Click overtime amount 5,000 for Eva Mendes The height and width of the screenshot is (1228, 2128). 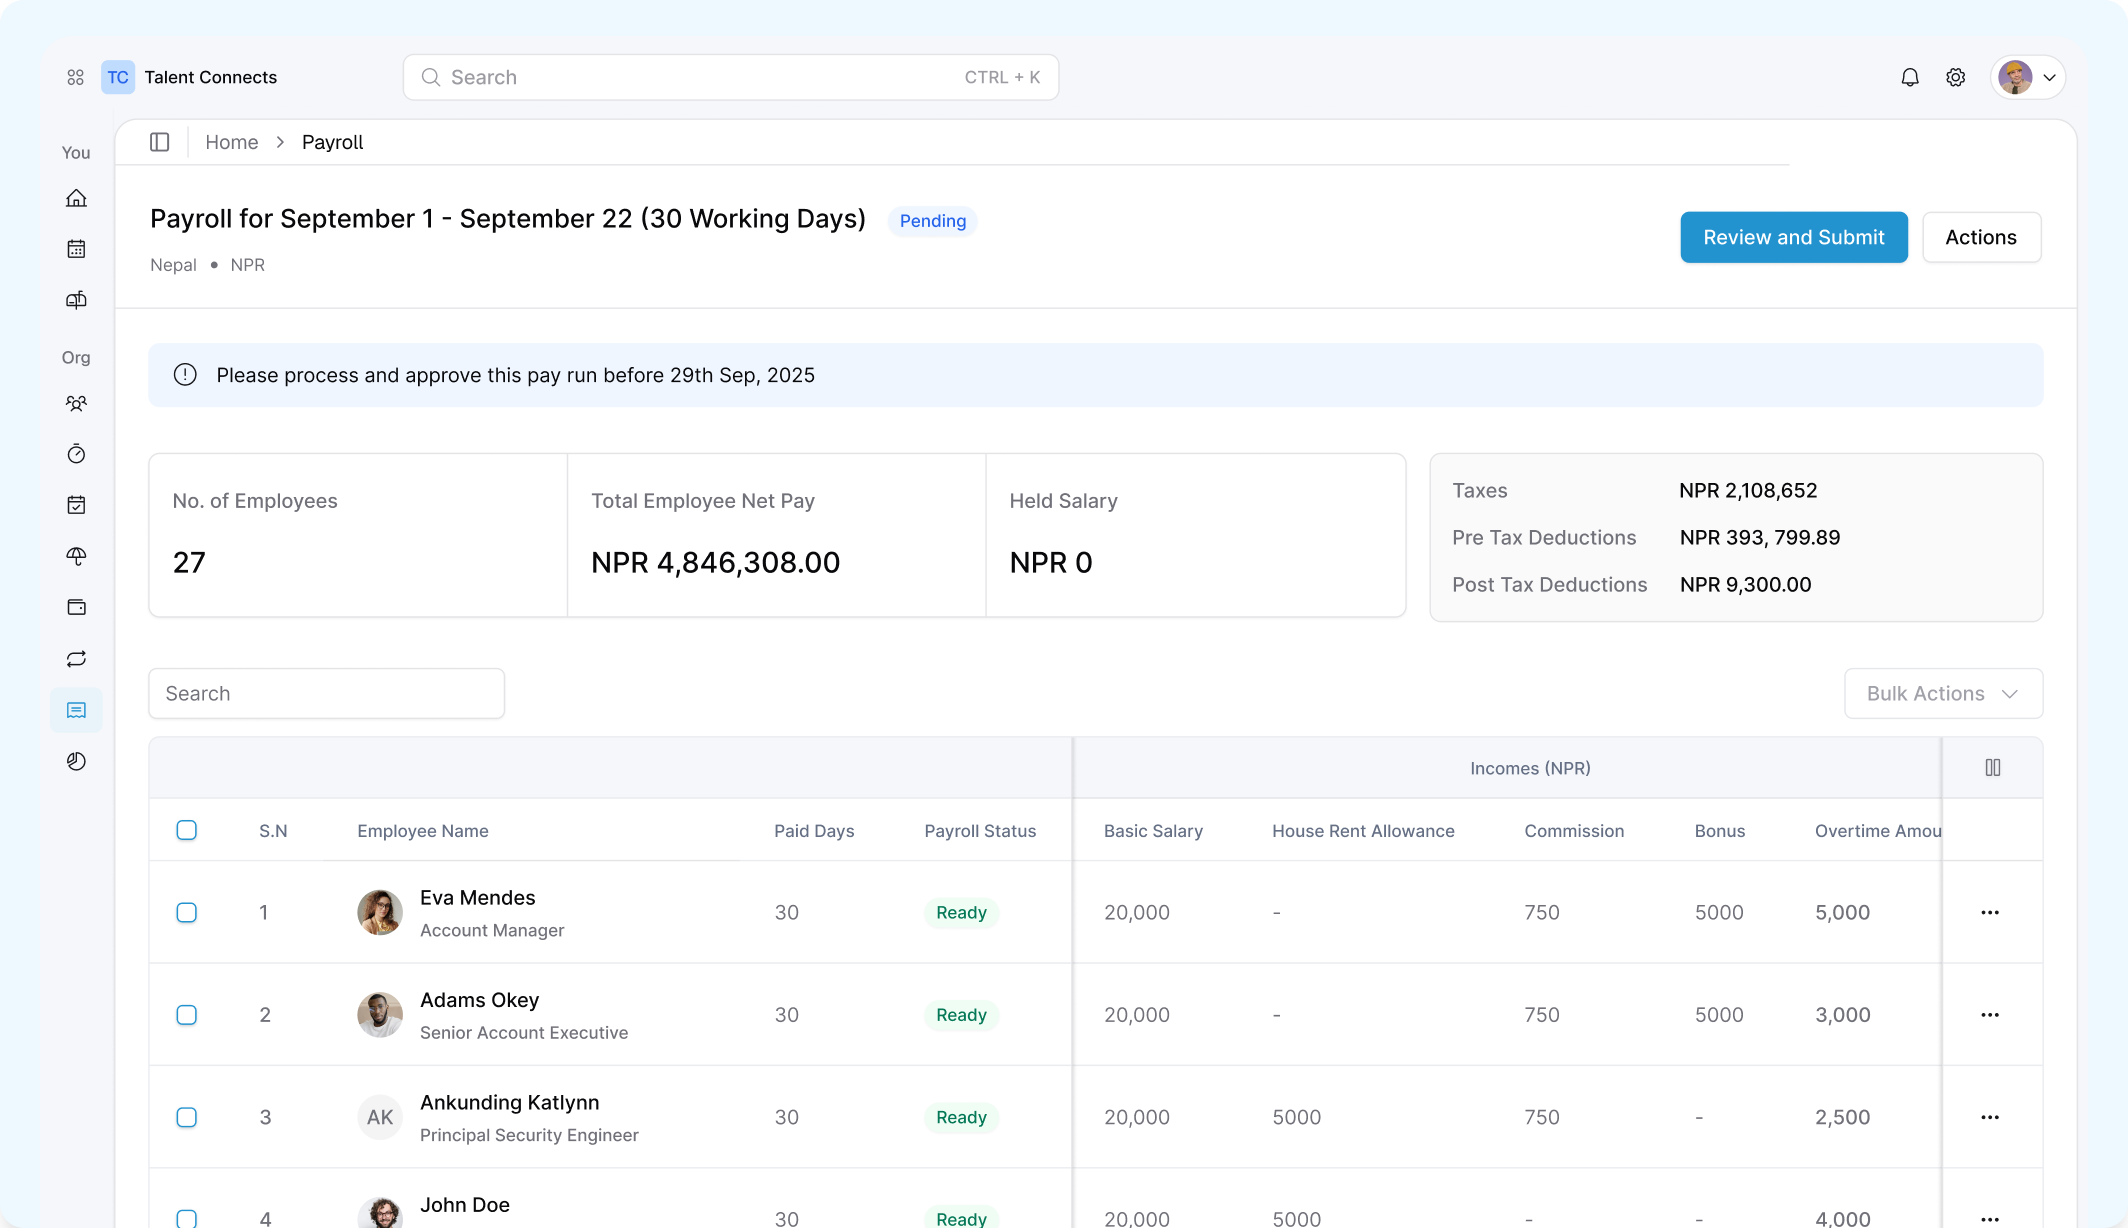point(1843,912)
